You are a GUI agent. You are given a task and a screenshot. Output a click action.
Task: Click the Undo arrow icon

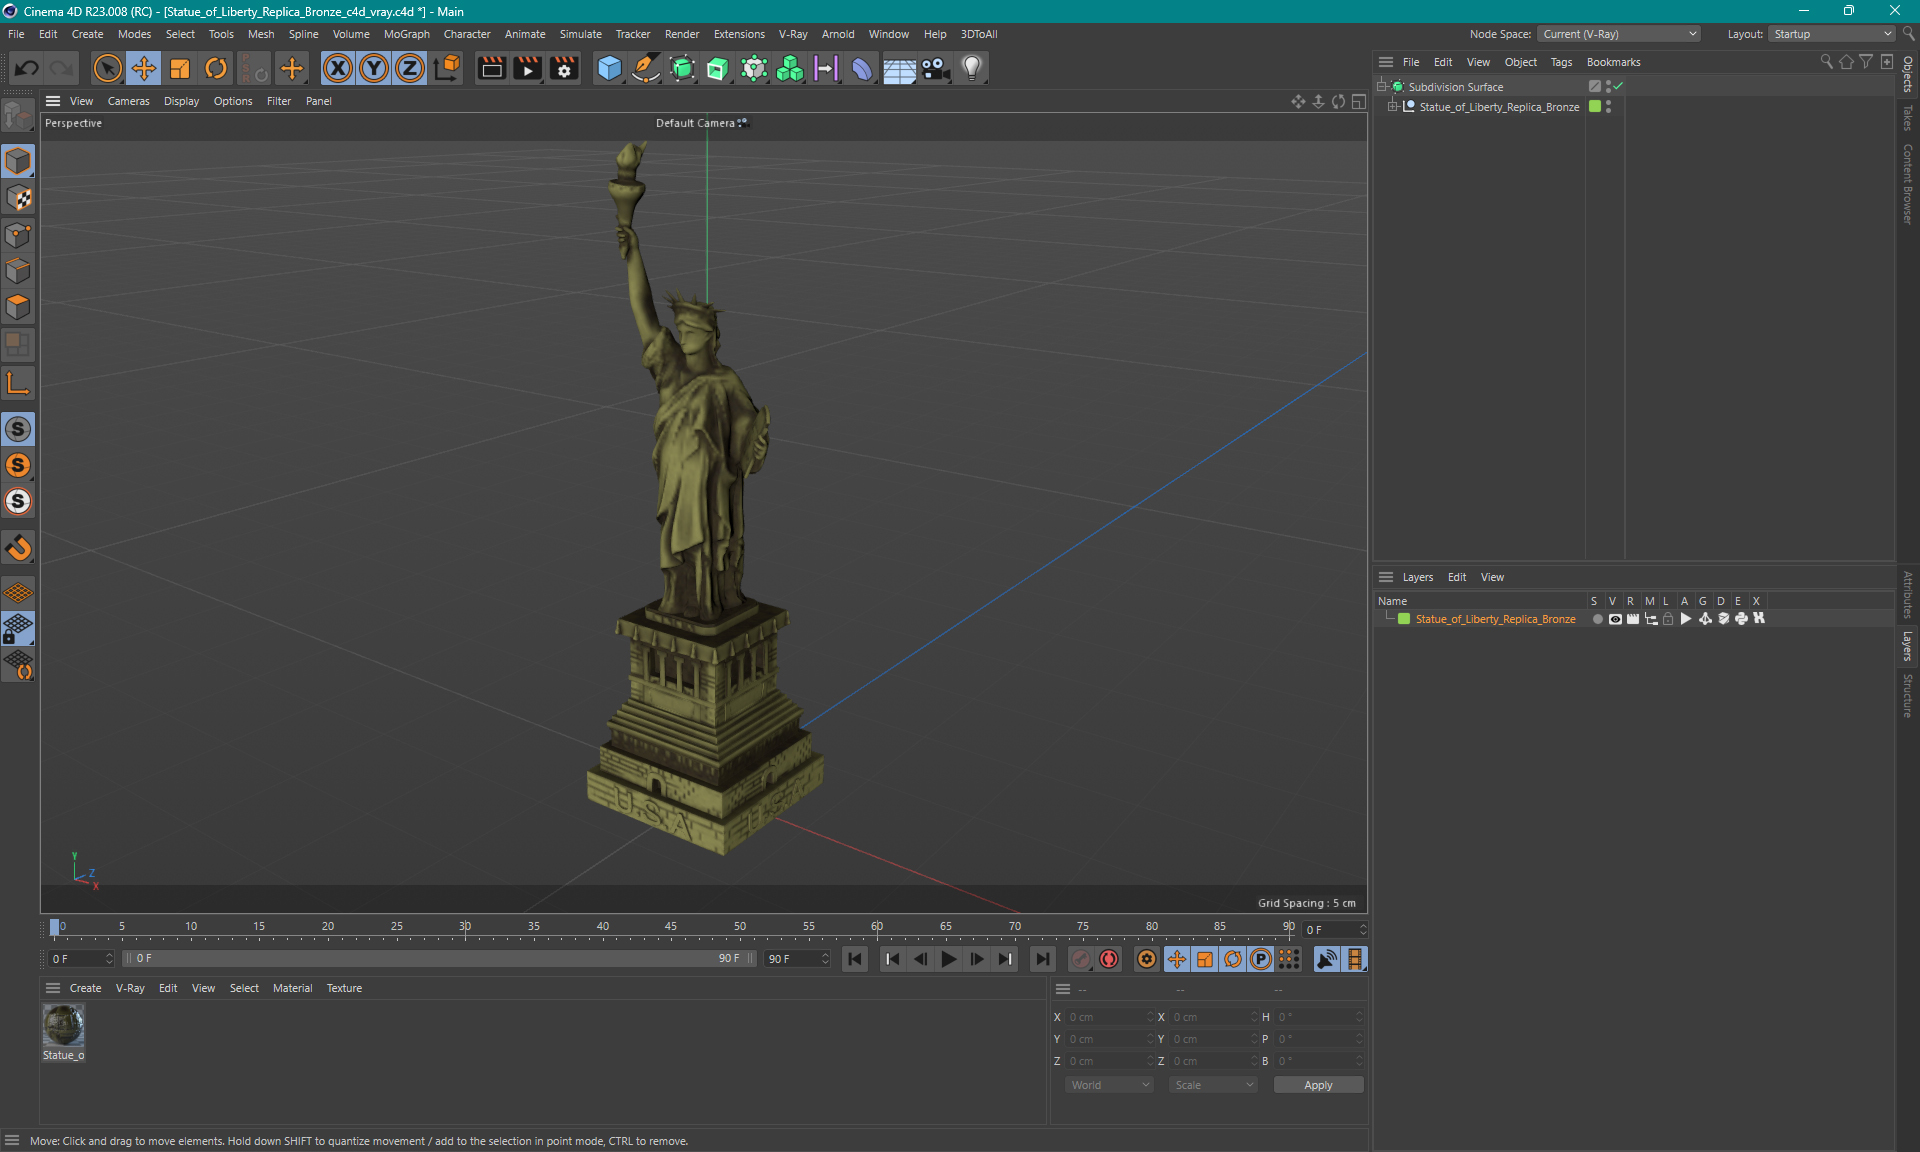point(27,68)
